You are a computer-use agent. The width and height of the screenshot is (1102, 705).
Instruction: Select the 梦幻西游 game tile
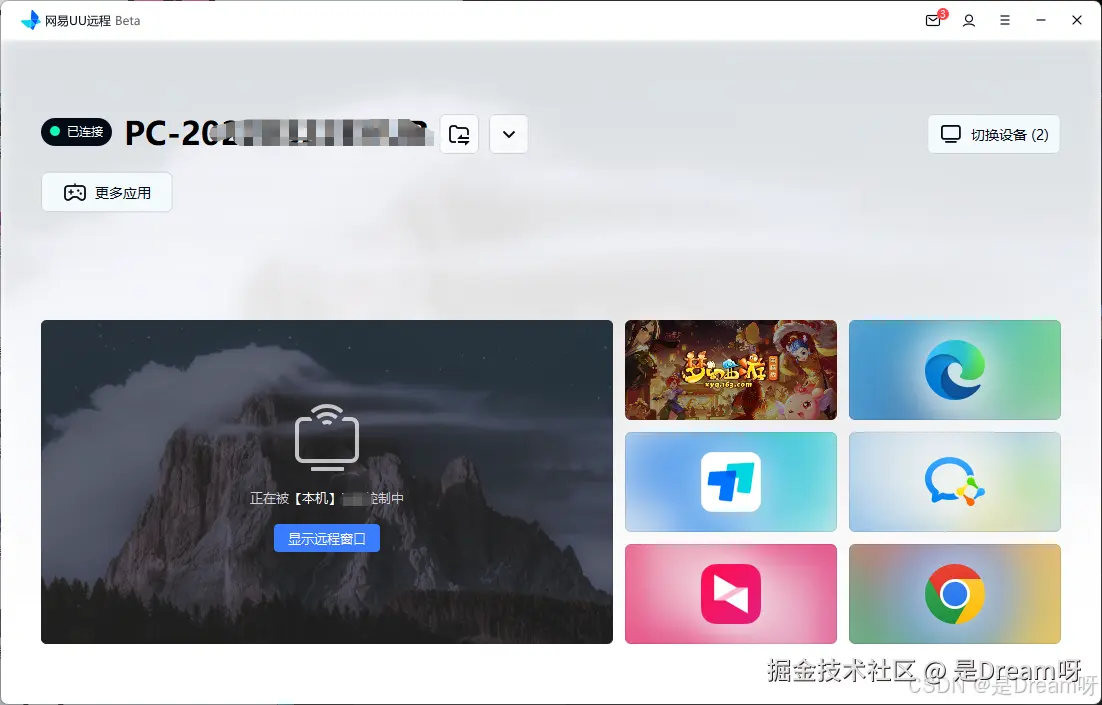pyautogui.click(x=730, y=369)
